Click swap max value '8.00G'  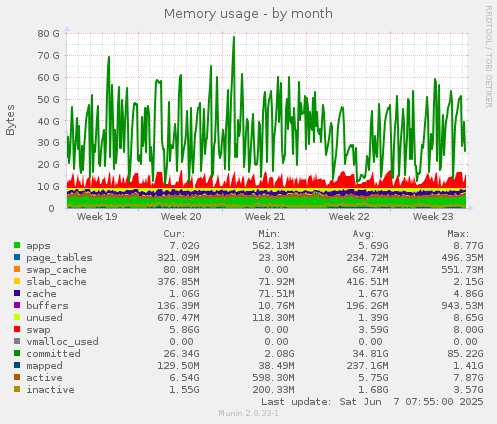[468, 330]
